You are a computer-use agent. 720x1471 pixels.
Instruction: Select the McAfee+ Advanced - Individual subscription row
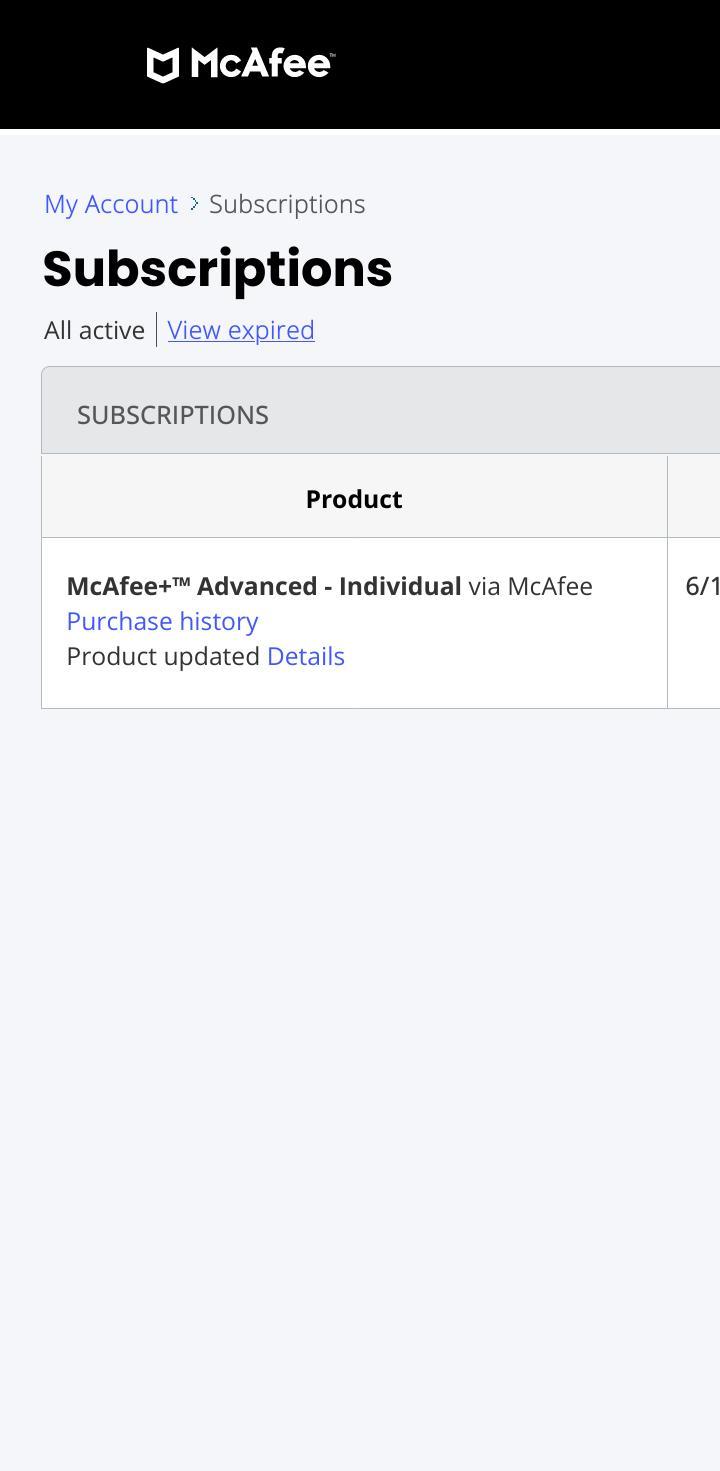(x=354, y=621)
